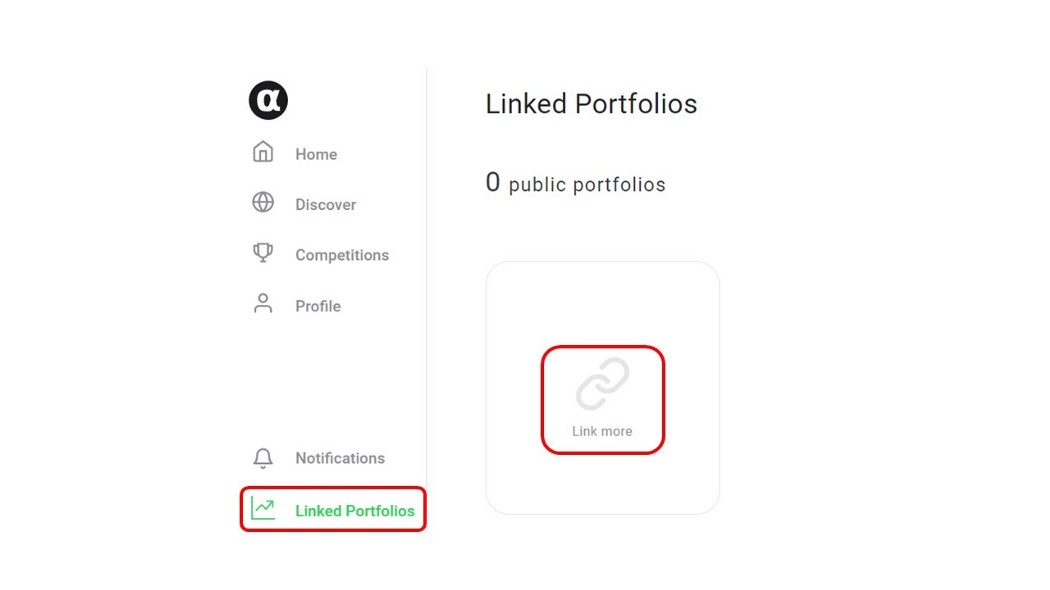Click the Profile person icon
The width and height of the screenshot is (1050, 590).
click(x=263, y=303)
